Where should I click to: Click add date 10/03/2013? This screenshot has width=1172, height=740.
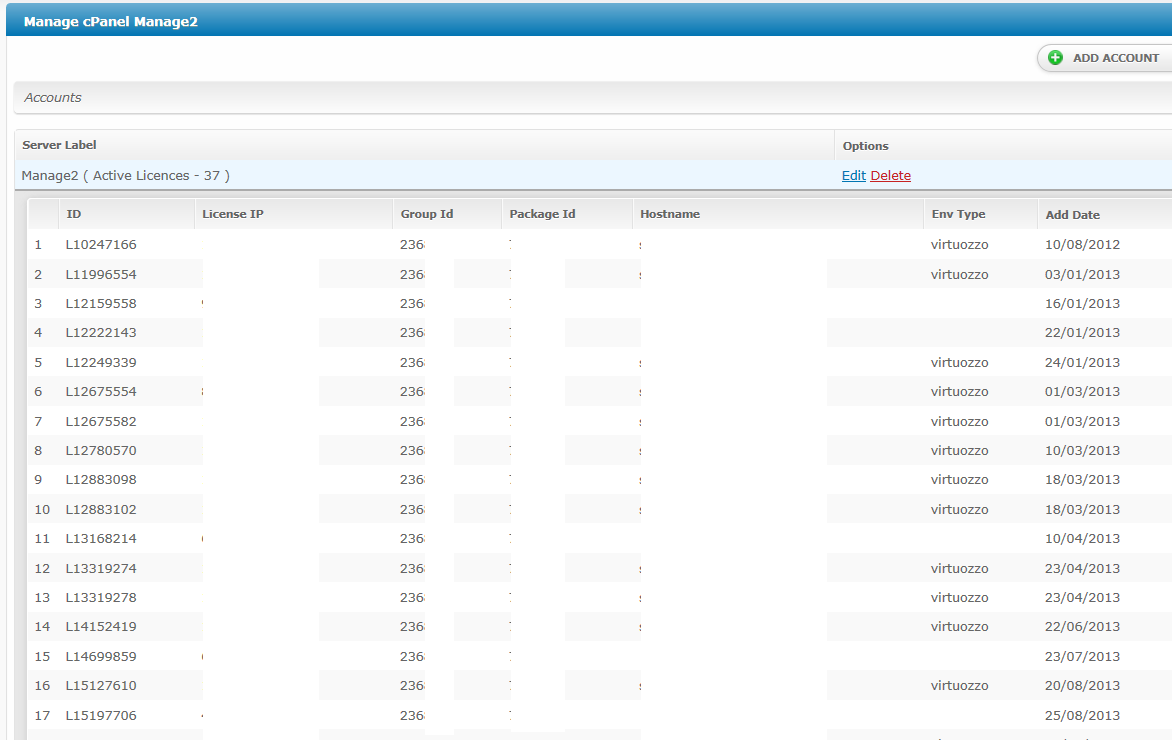1082,451
